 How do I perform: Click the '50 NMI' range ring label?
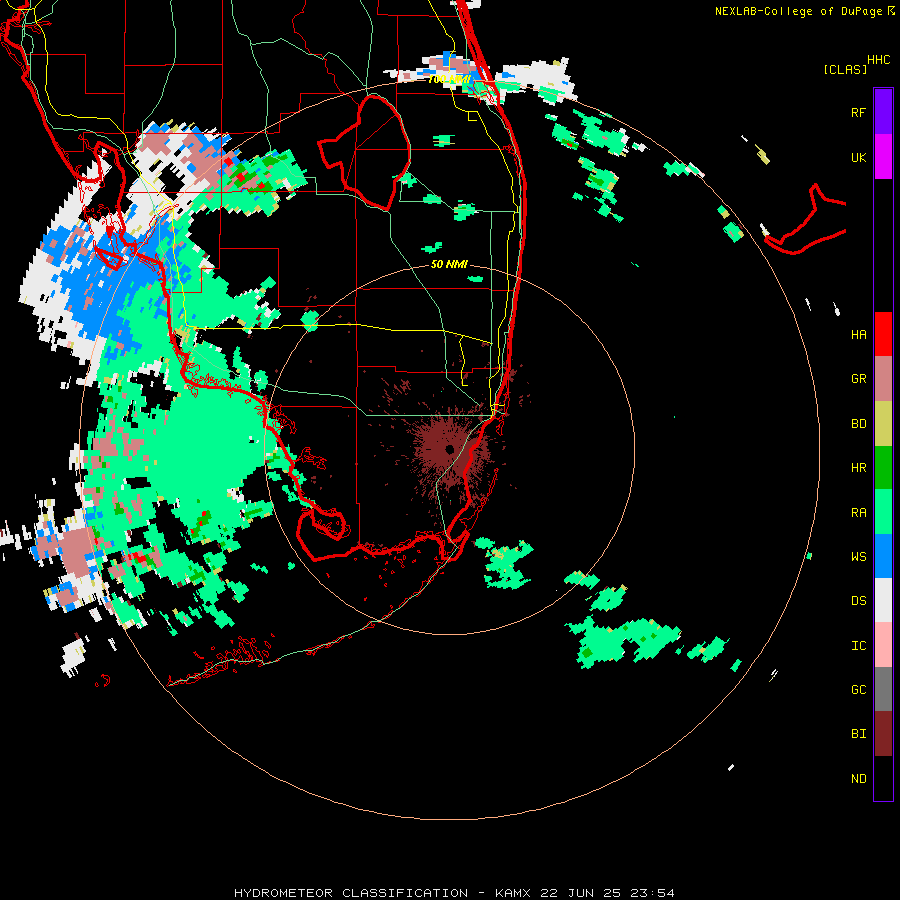(449, 264)
